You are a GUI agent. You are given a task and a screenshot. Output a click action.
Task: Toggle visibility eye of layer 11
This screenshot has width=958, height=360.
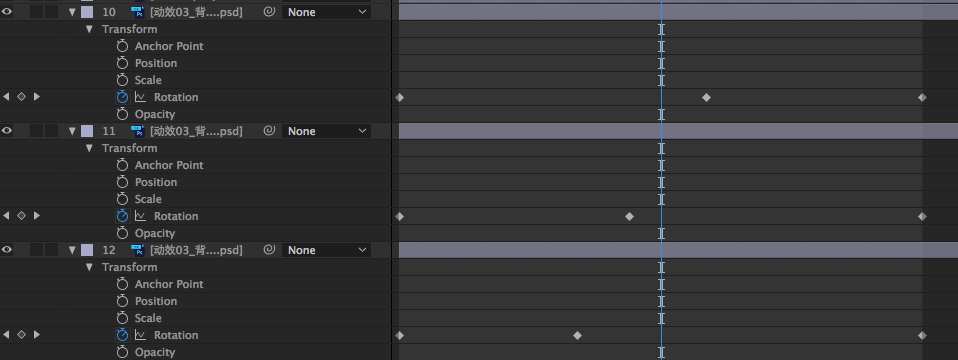click(7, 131)
